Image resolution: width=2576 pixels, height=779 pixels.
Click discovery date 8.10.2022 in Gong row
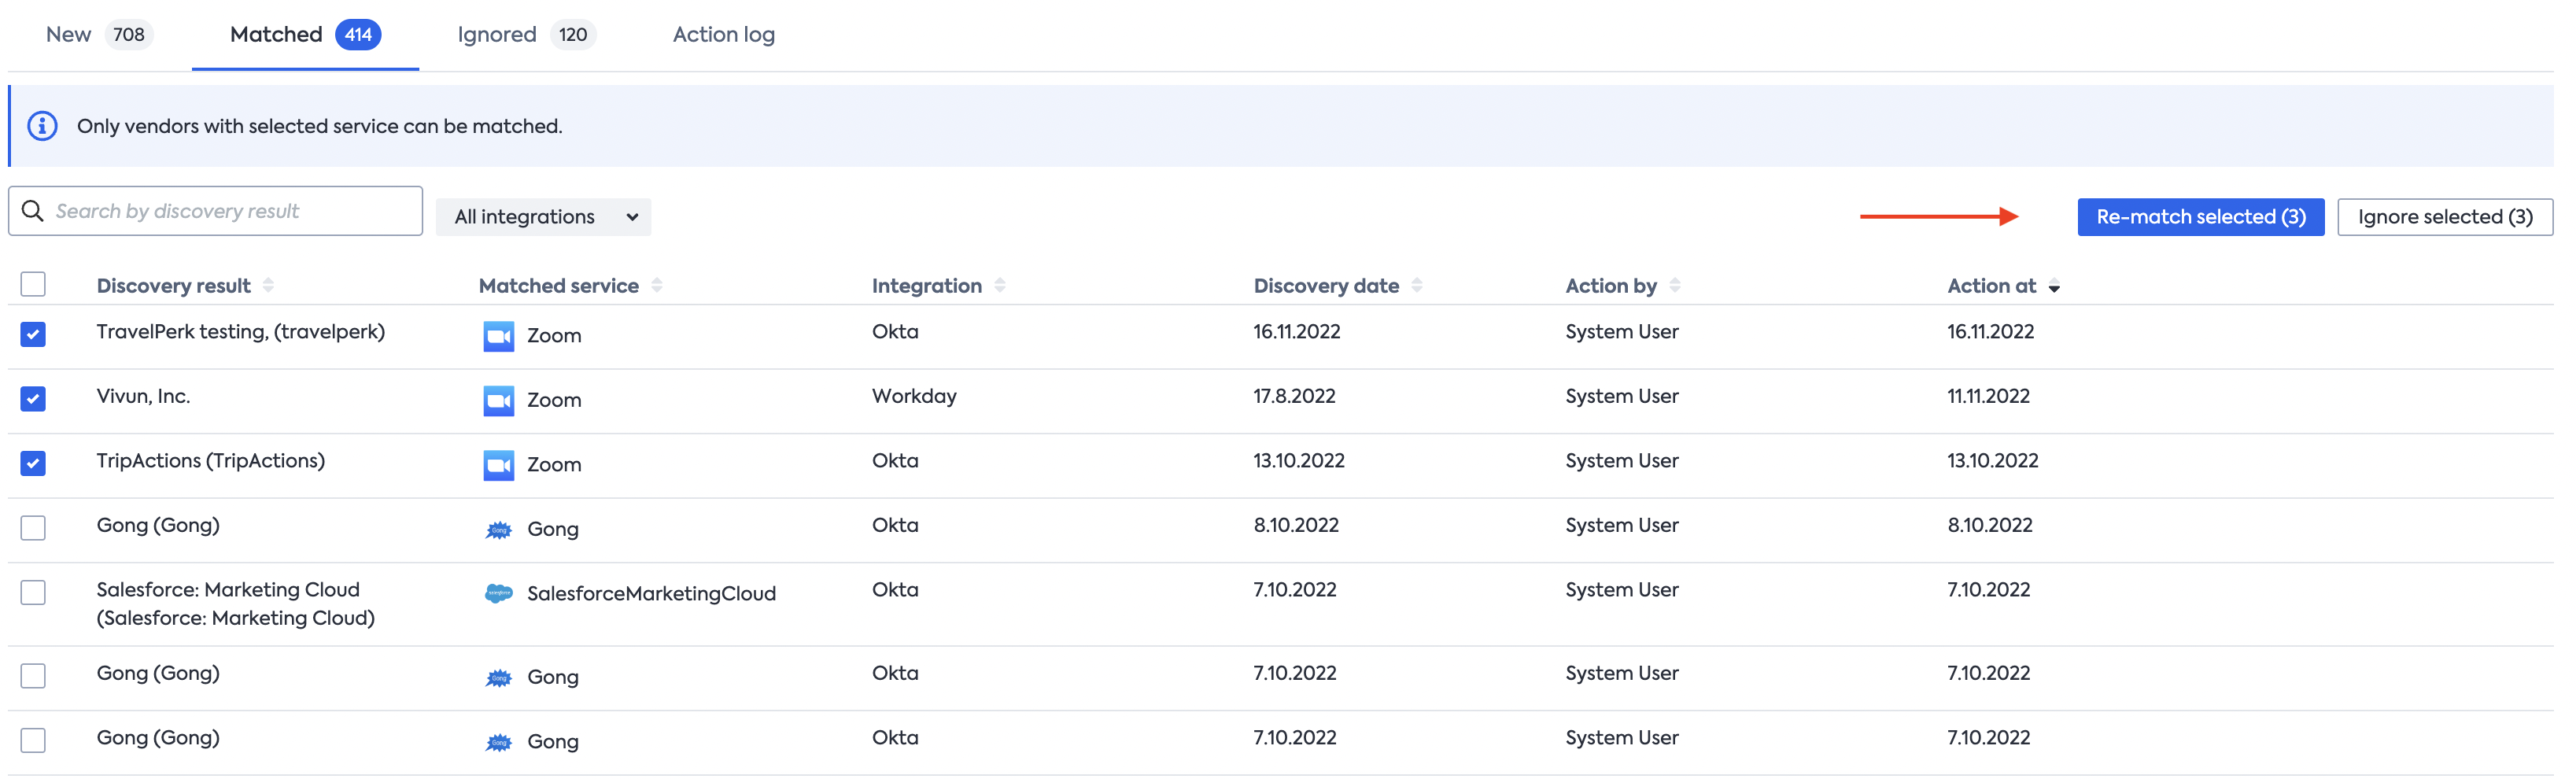tap(1296, 525)
